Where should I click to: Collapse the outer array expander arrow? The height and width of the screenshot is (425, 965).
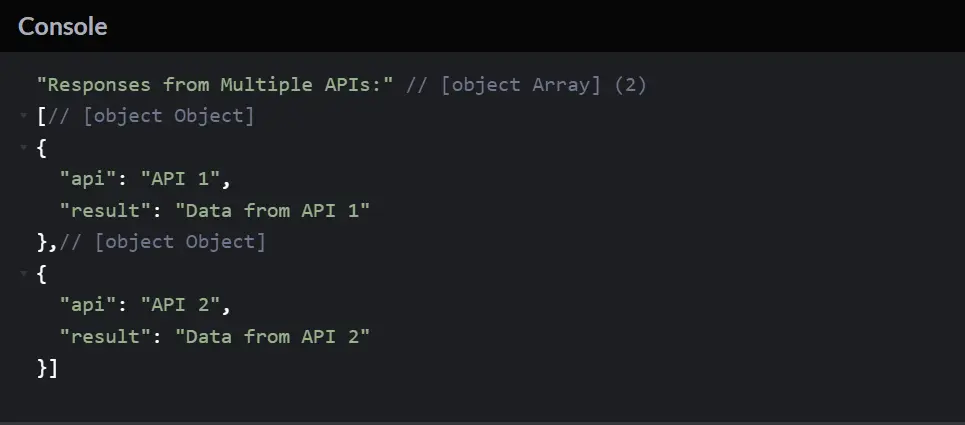[22, 116]
